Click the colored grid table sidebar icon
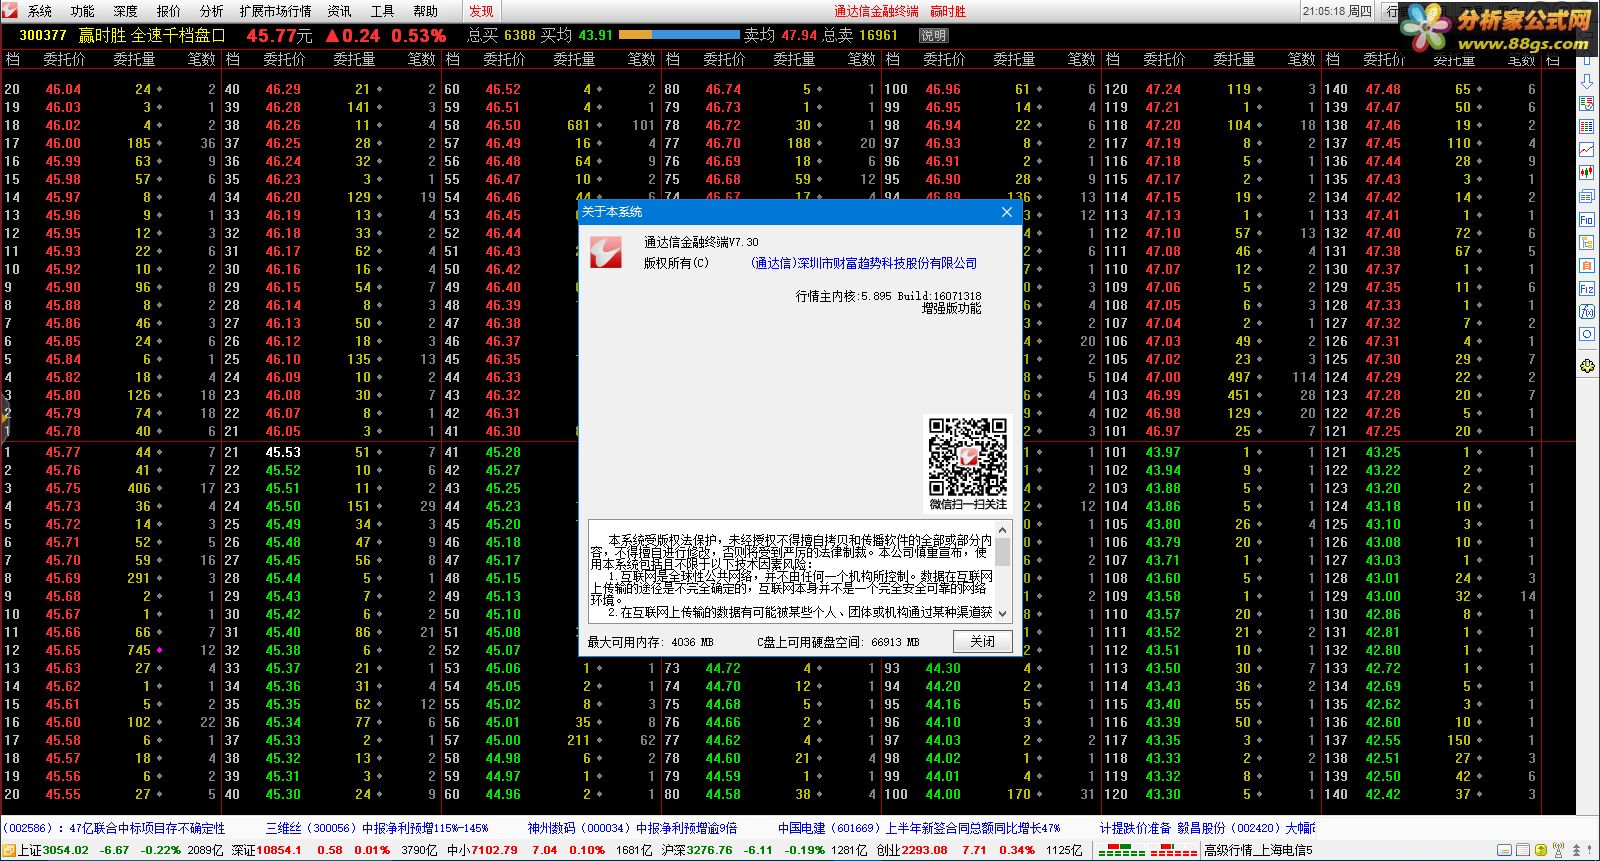The width and height of the screenshot is (1600, 861). (1587, 127)
